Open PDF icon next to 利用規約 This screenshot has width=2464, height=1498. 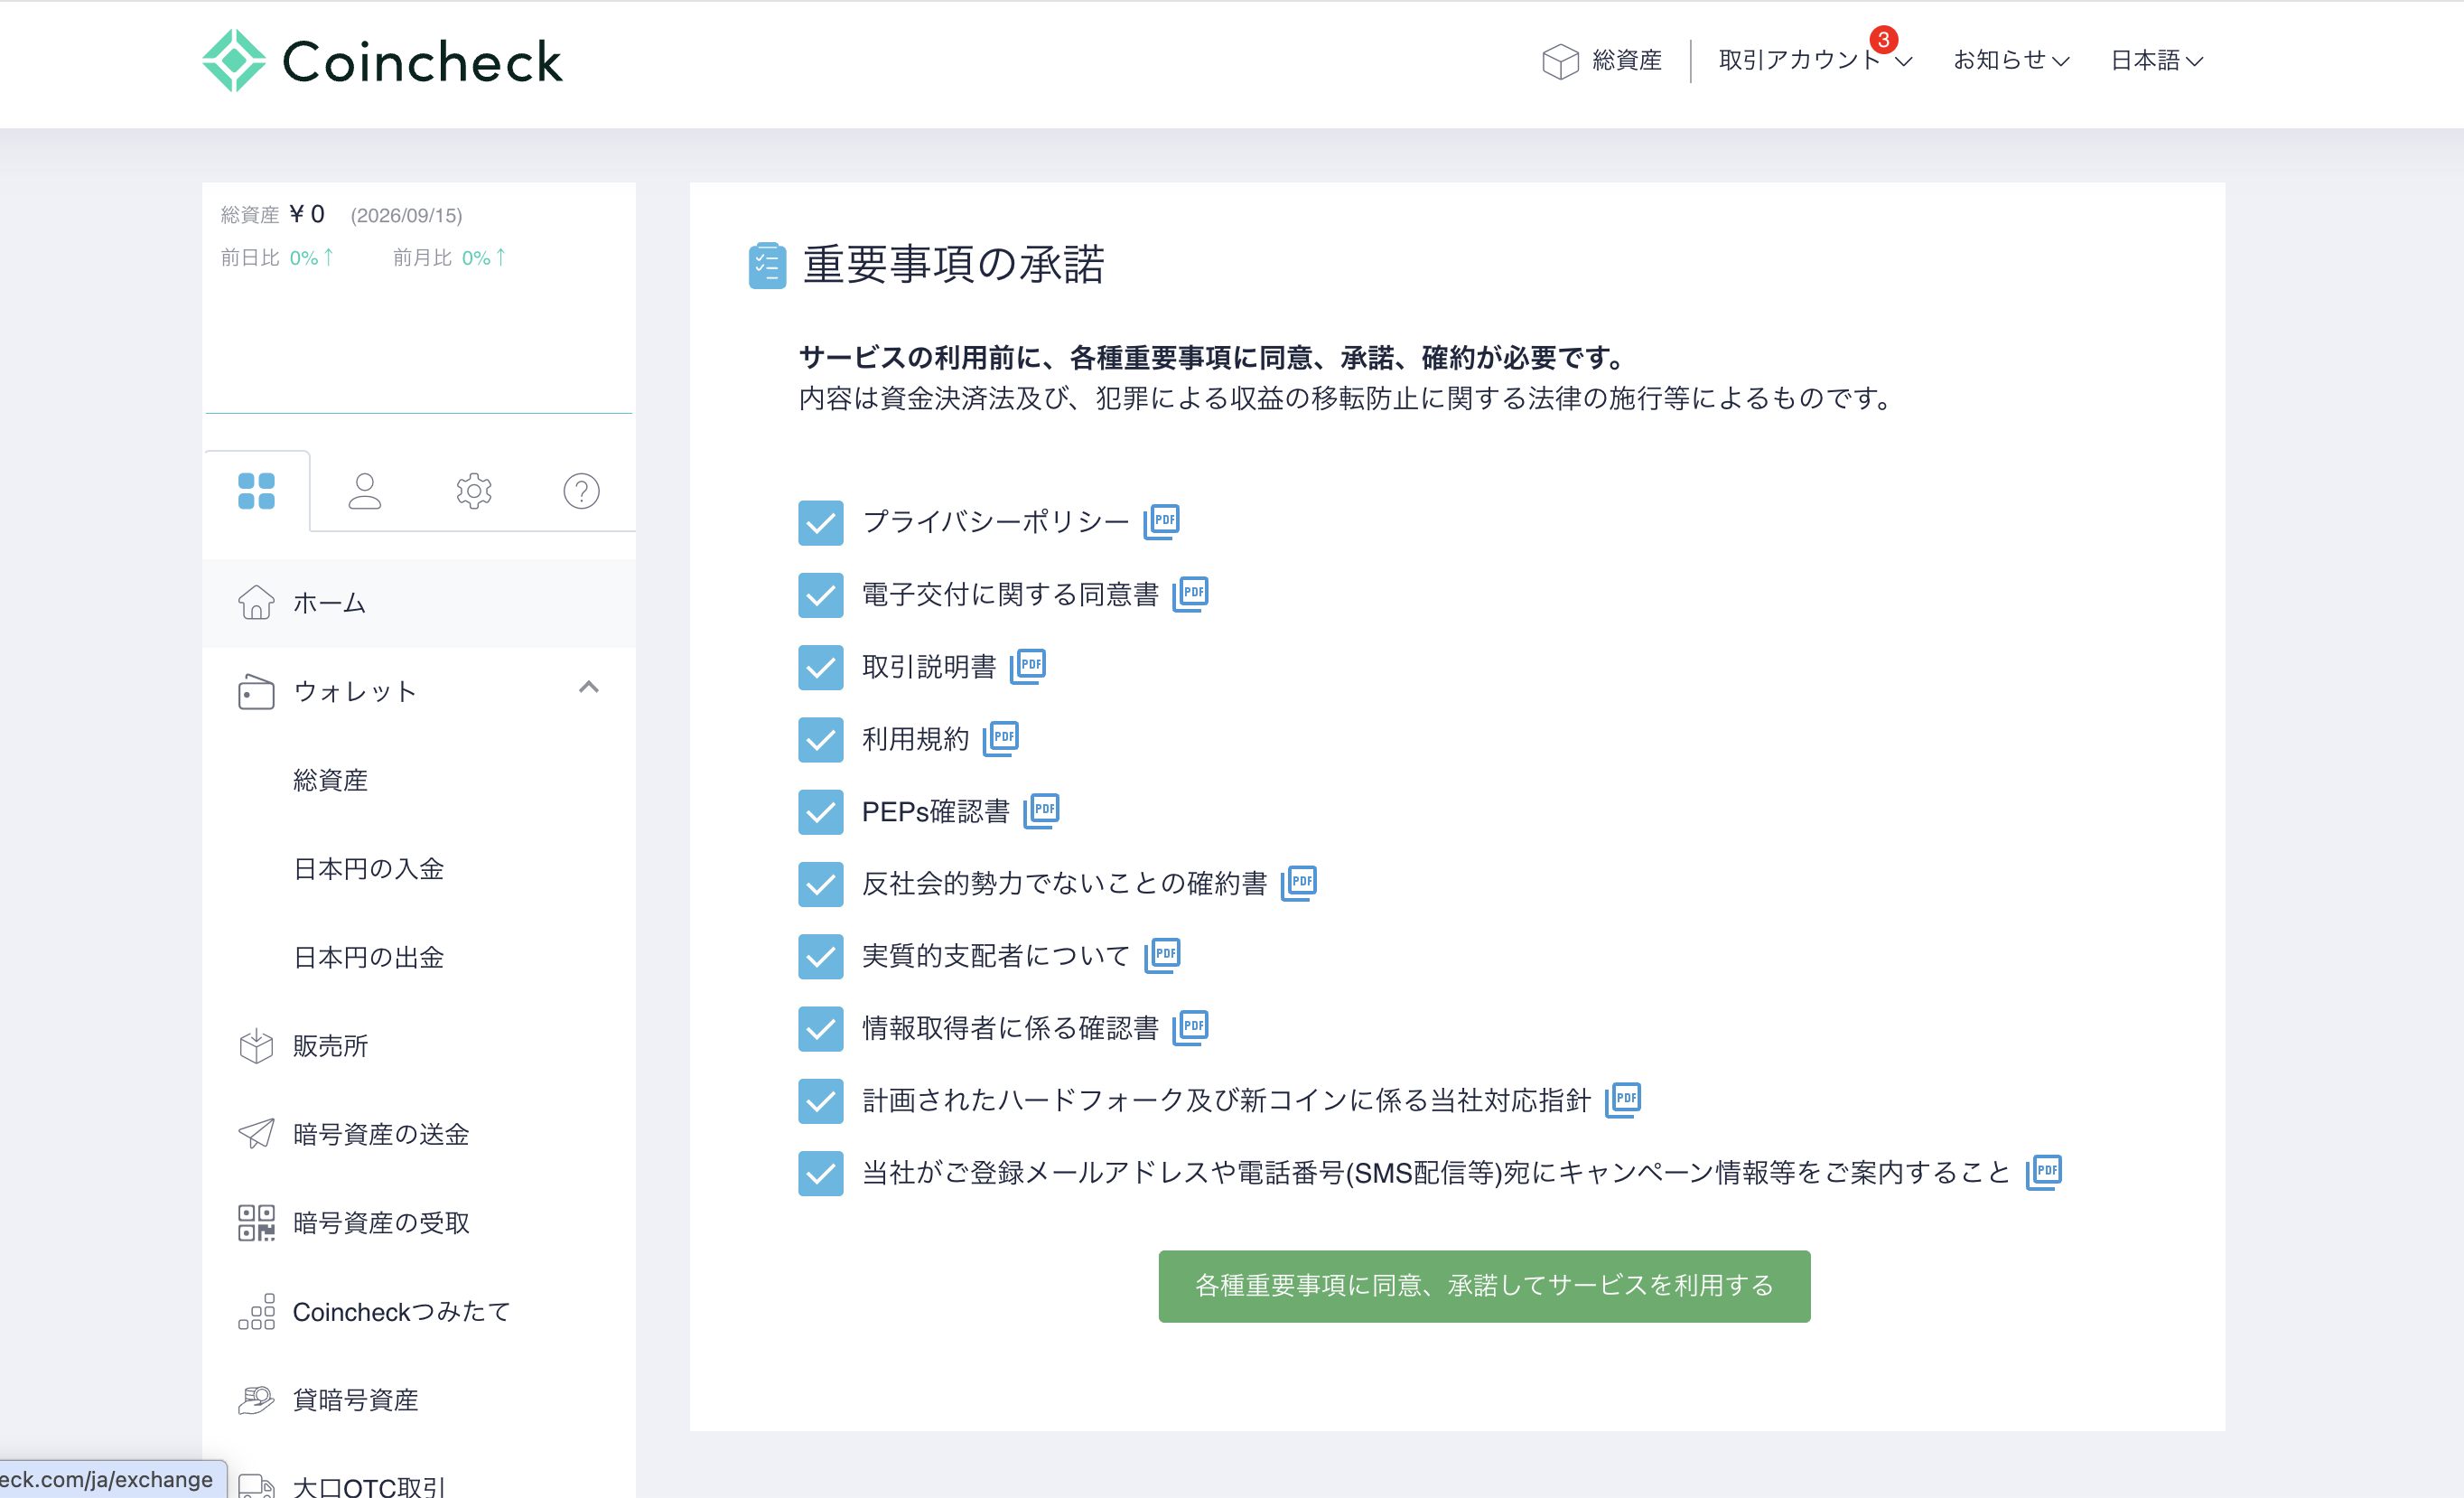tap(1001, 739)
